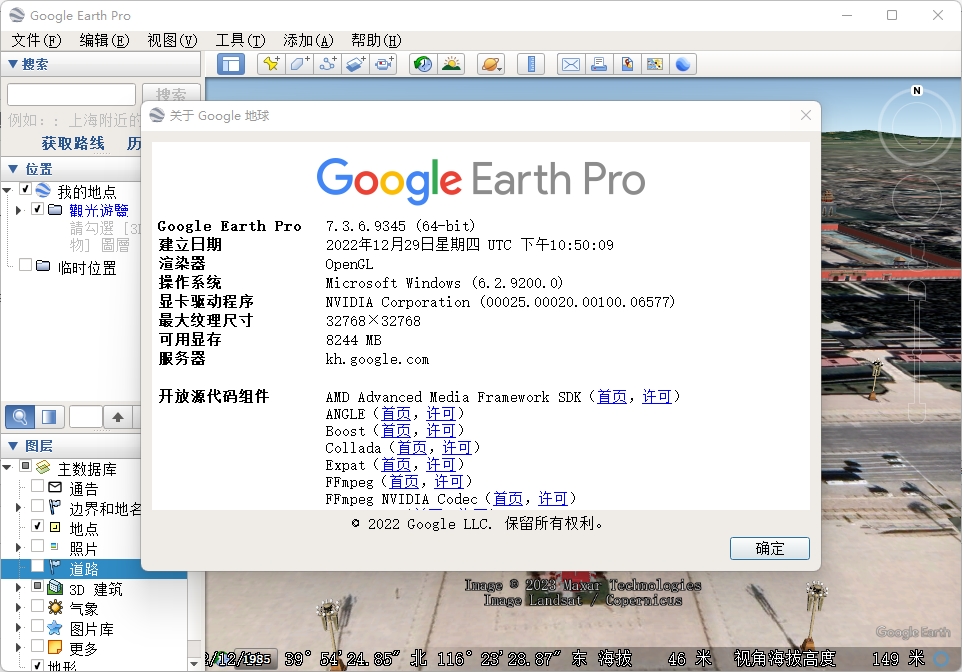This screenshot has height=672, width=962.
Task: Open the 帮助(H) menu
Action: tap(375, 40)
